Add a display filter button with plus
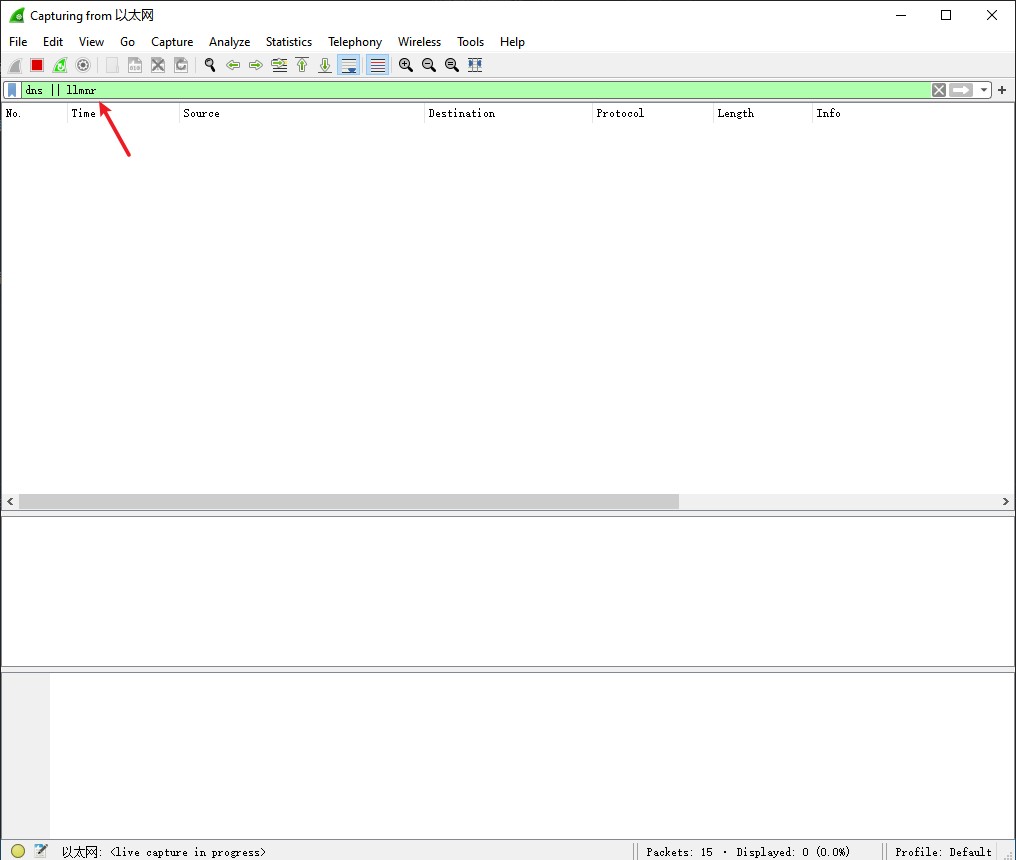 (x=1002, y=90)
